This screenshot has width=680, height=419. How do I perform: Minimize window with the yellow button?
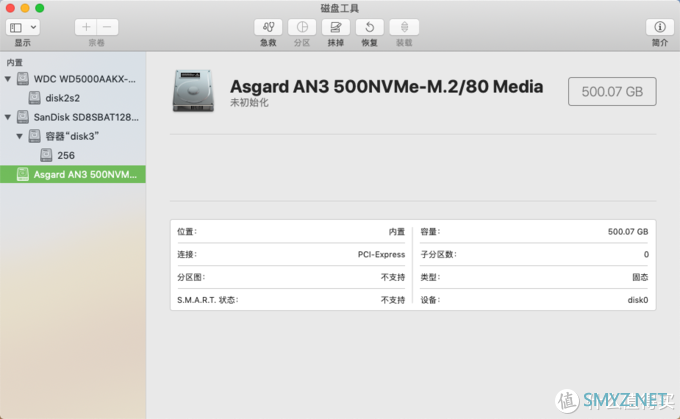[25, 8]
